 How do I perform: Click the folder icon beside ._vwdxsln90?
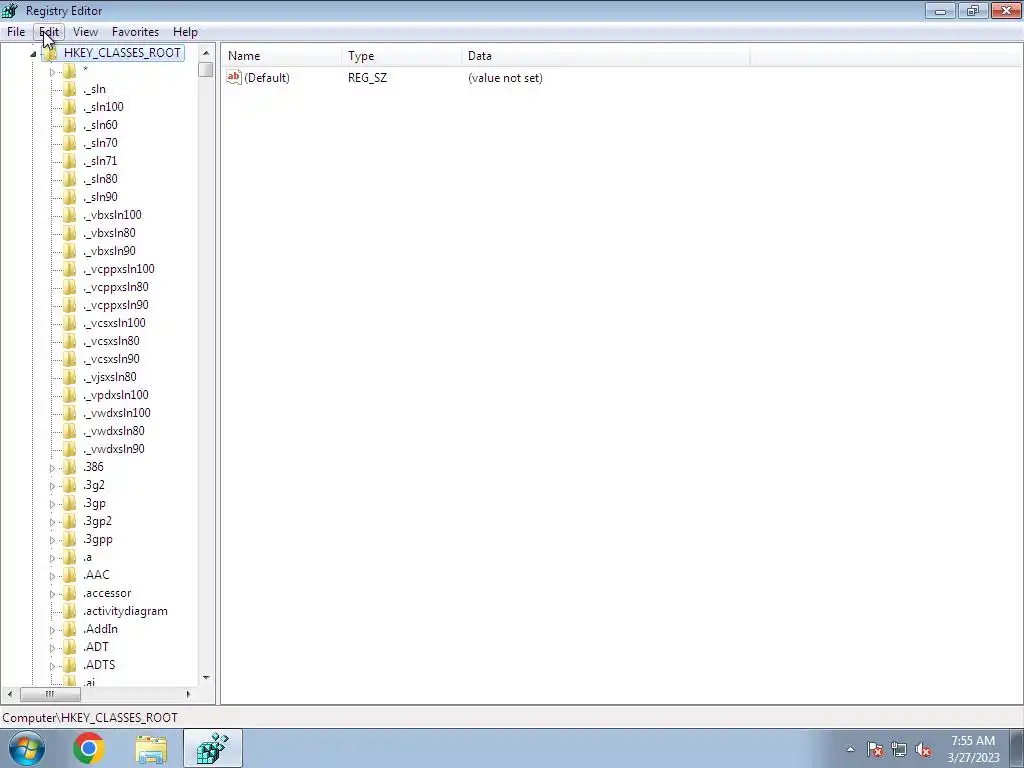70,449
